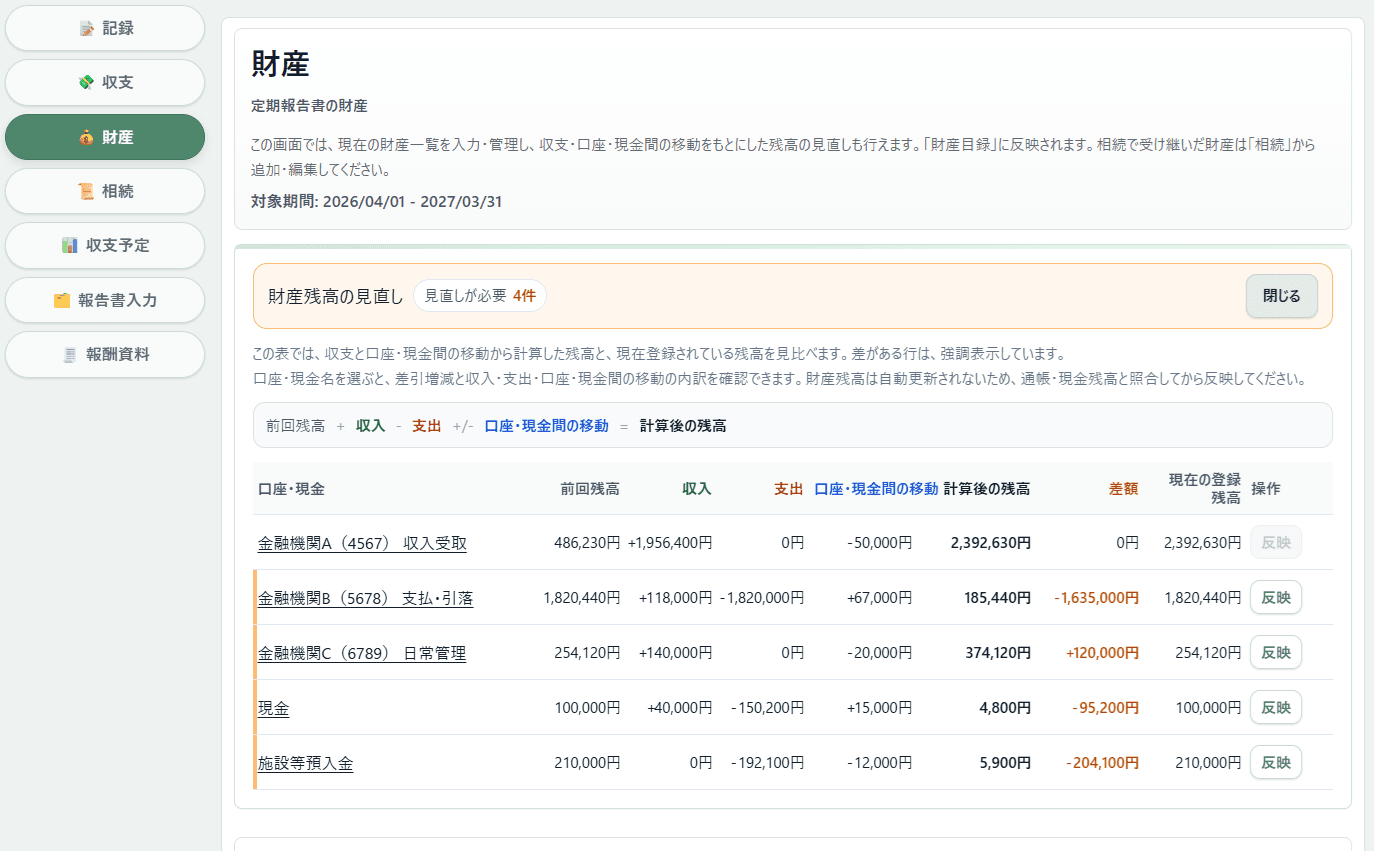Click the money bag icon beside 財産
The width and height of the screenshot is (1374, 851).
coord(86,138)
